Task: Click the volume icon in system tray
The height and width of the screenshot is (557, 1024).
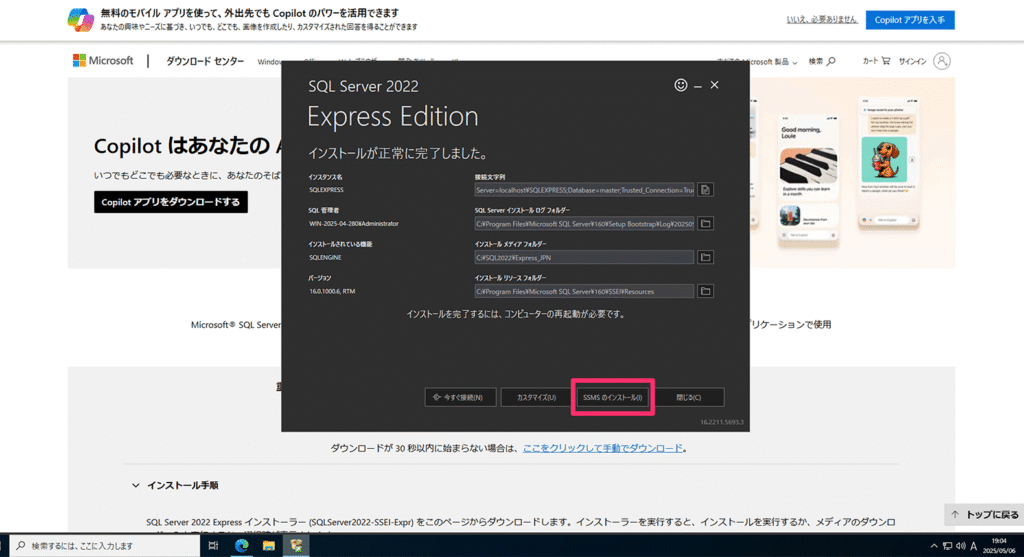Action: pos(960,546)
